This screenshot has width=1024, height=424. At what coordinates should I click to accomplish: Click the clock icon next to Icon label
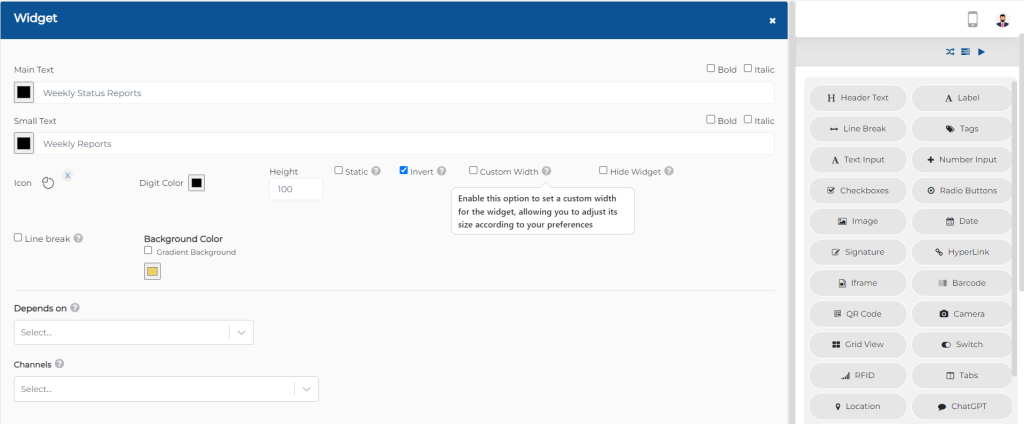click(x=48, y=184)
